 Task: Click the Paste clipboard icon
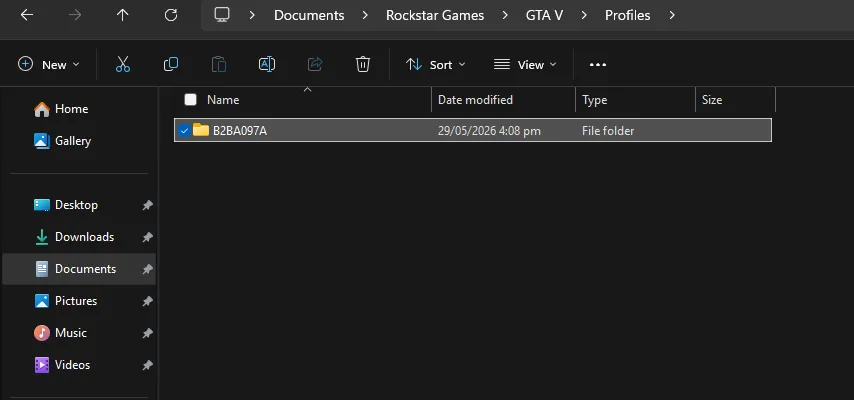(x=218, y=64)
